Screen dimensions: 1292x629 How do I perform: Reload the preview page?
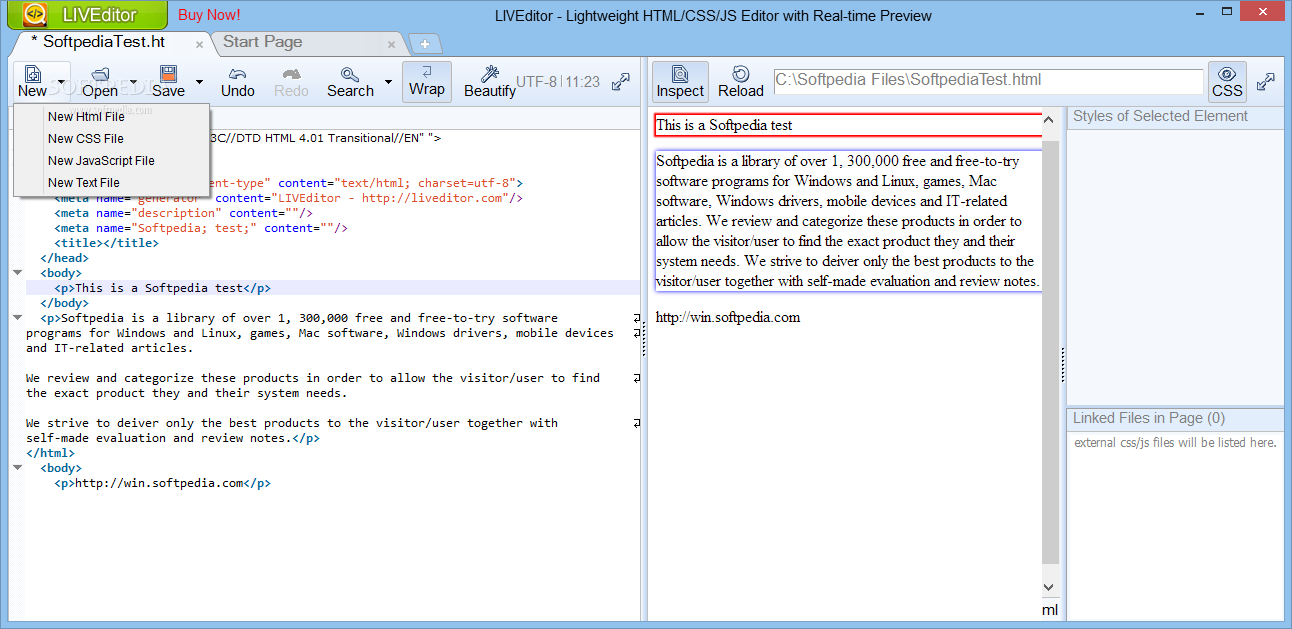pos(741,81)
